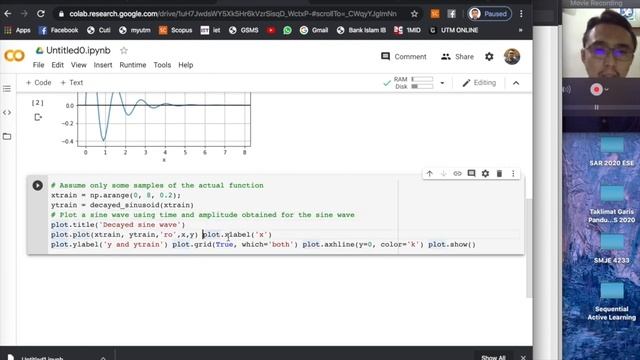Click the notebook vertical scrollbar
This screenshot has width=640, height=360.
529,248
